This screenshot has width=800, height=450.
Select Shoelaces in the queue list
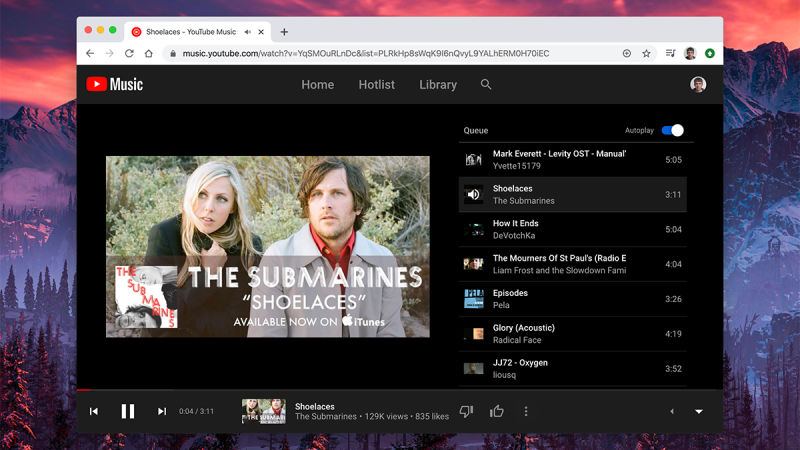(572, 194)
